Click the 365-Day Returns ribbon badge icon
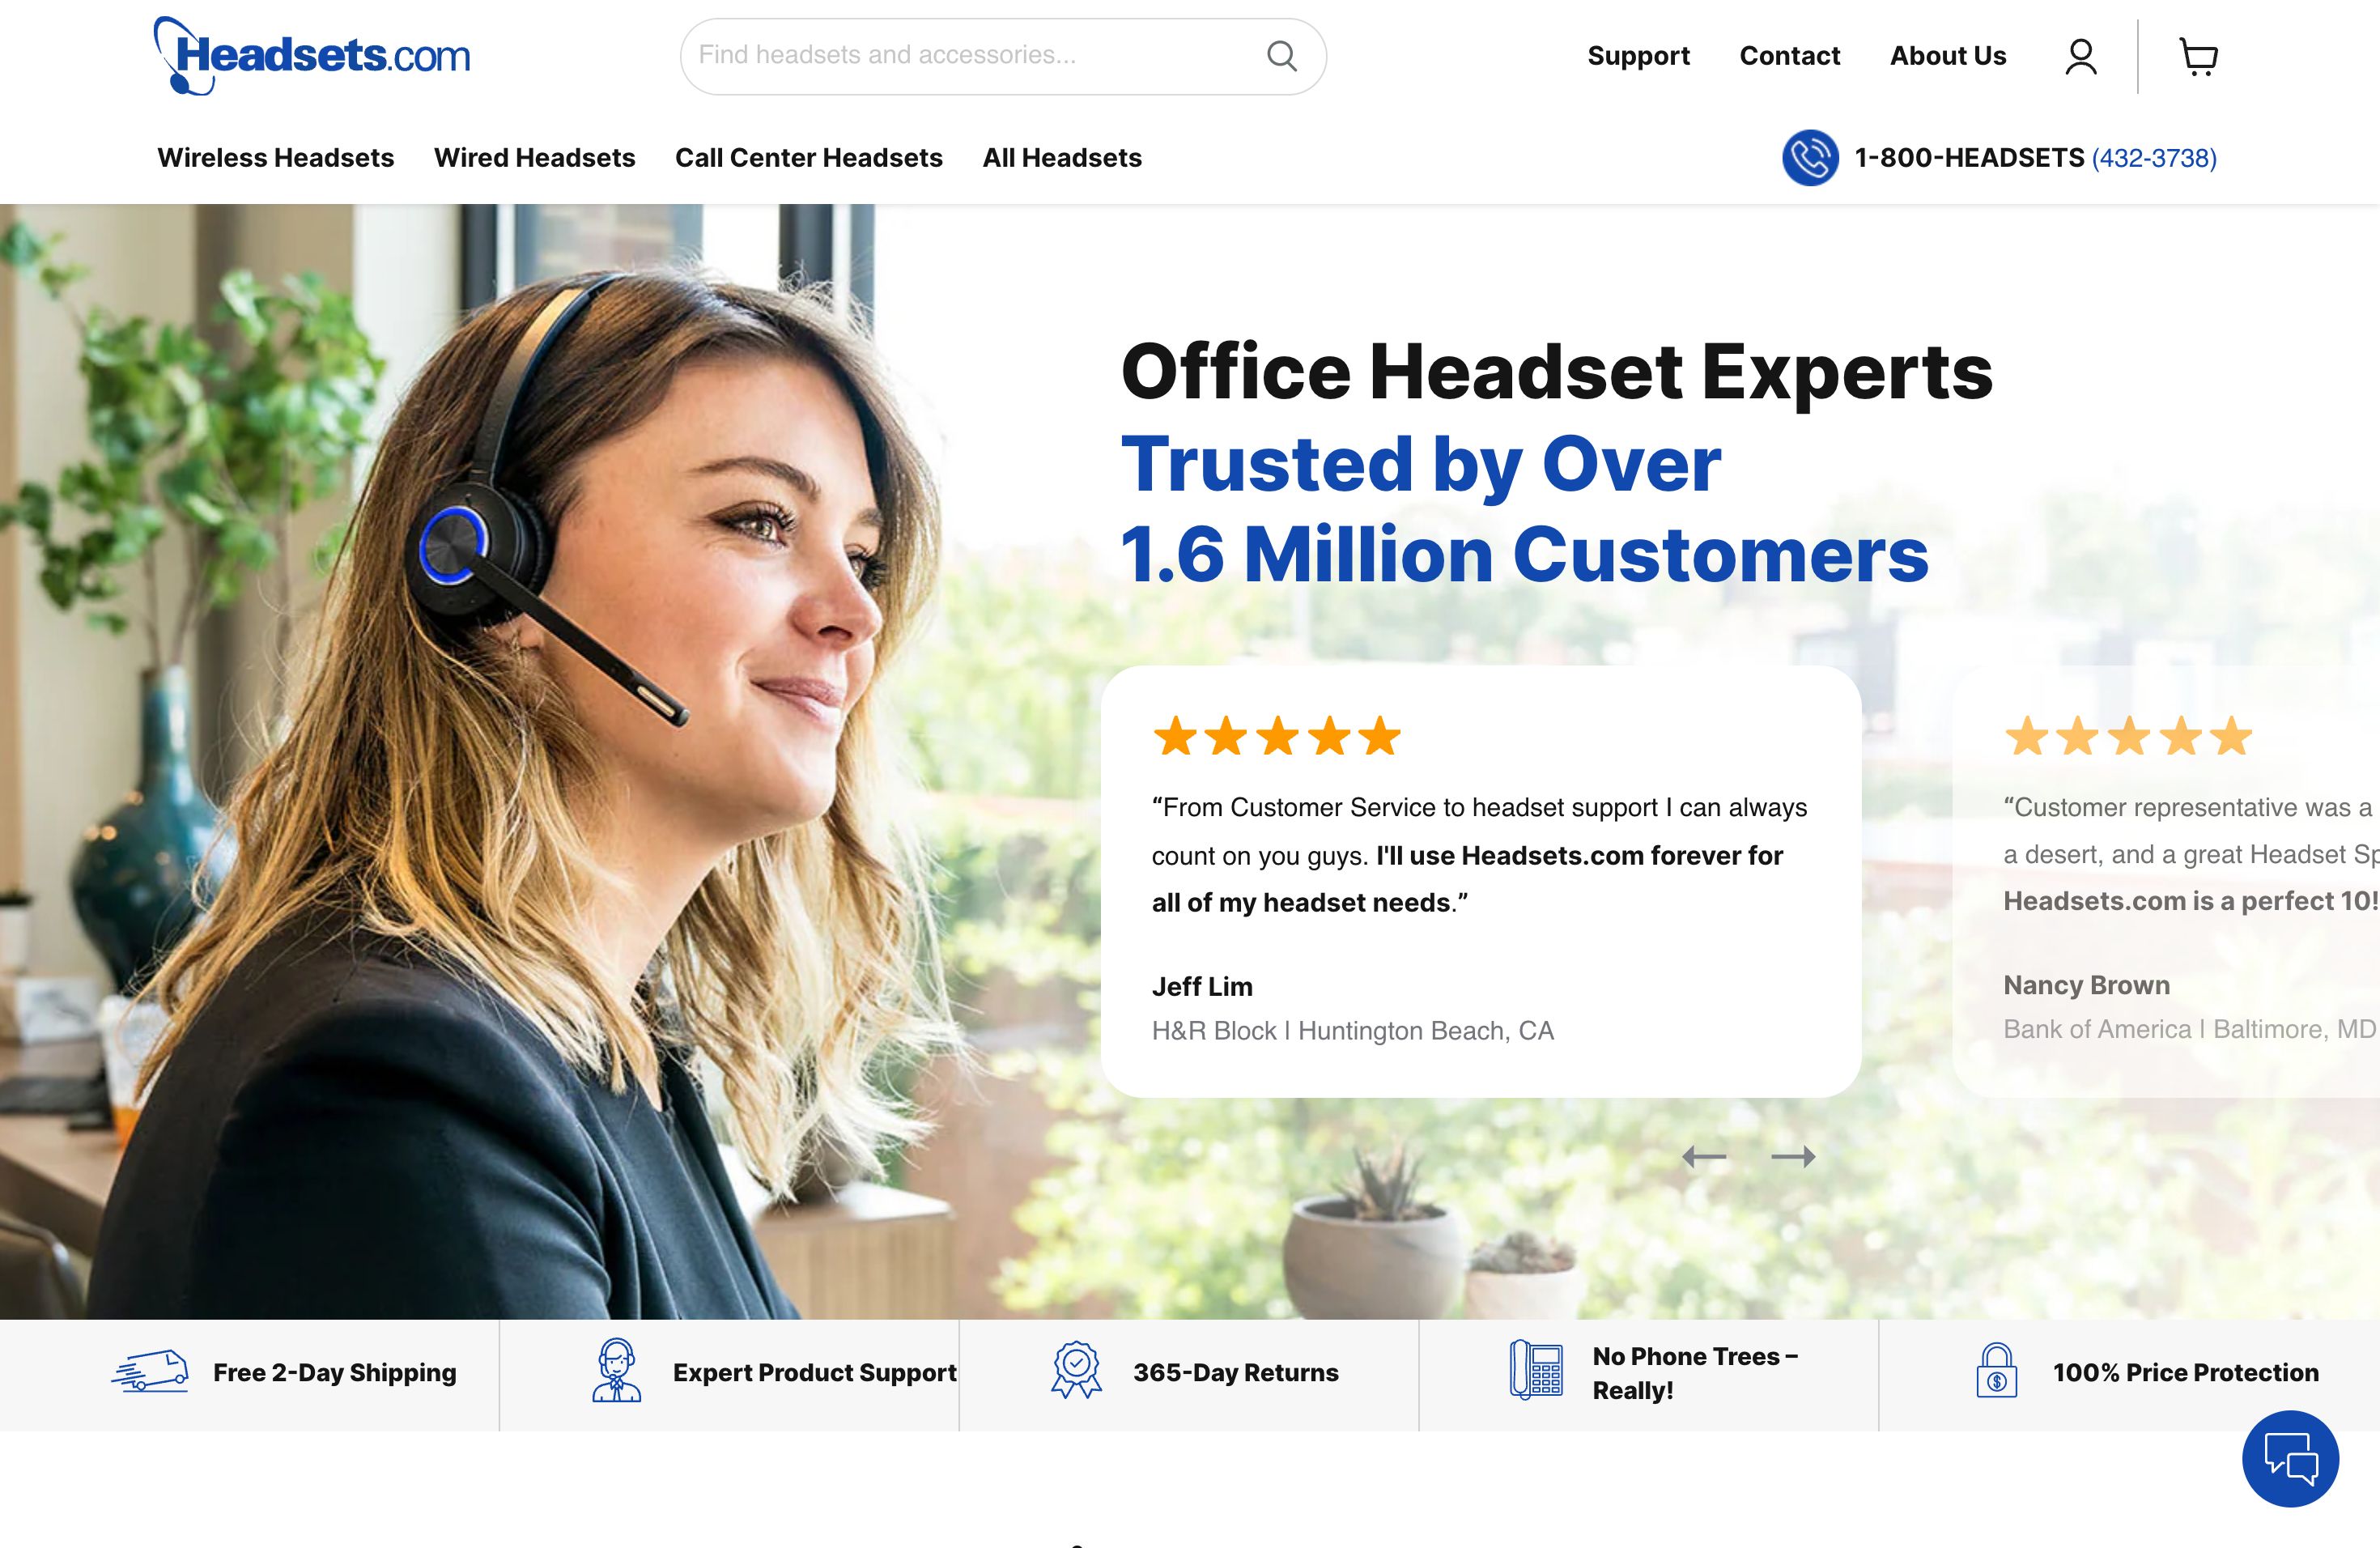The image size is (2380, 1548). 1076,1373
